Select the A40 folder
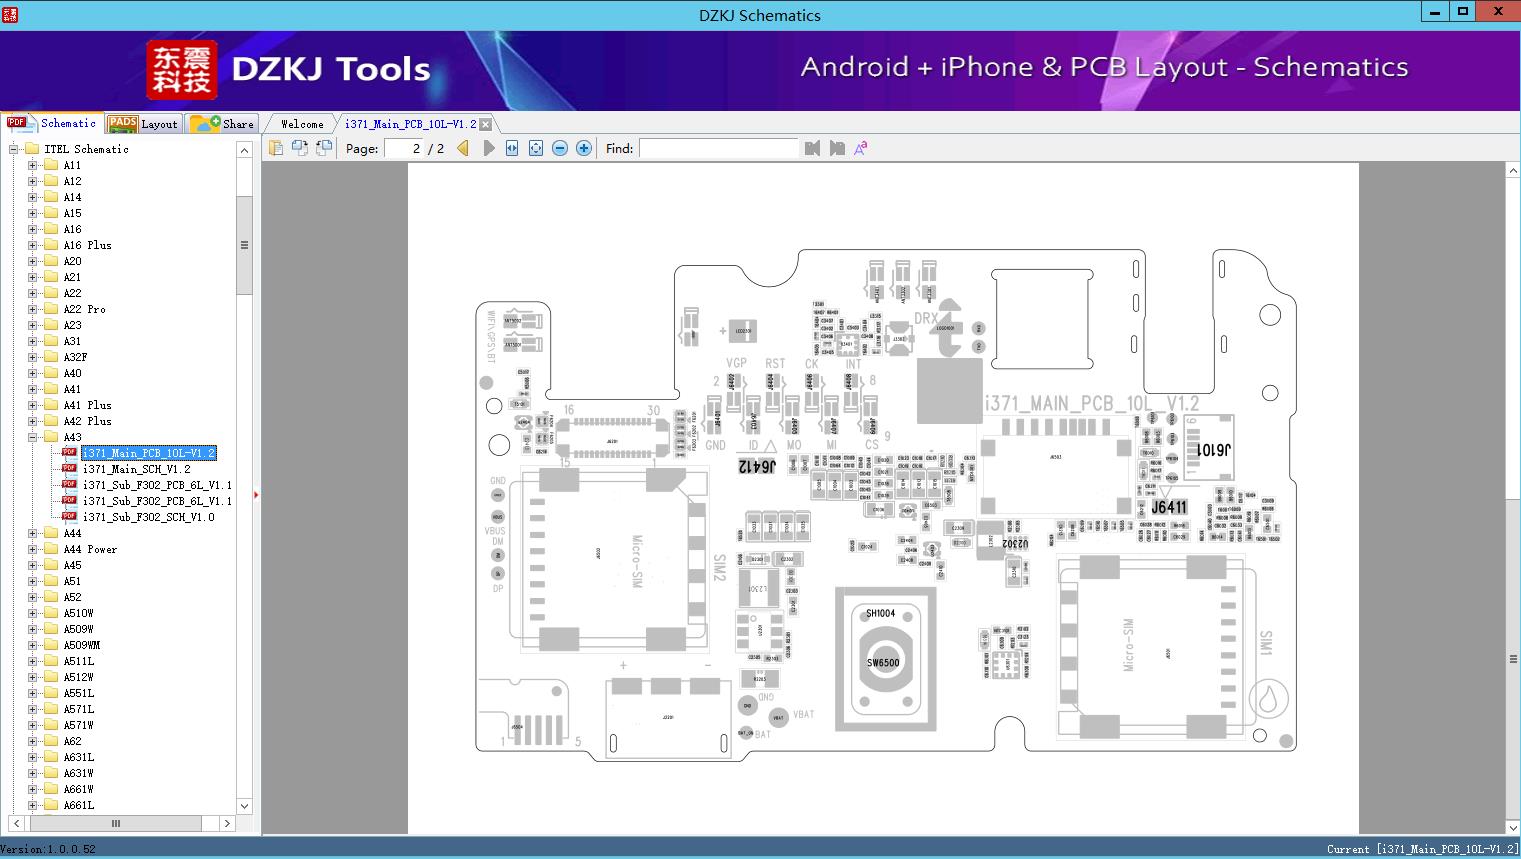This screenshot has height=859, width=1521. click(72, 373)
